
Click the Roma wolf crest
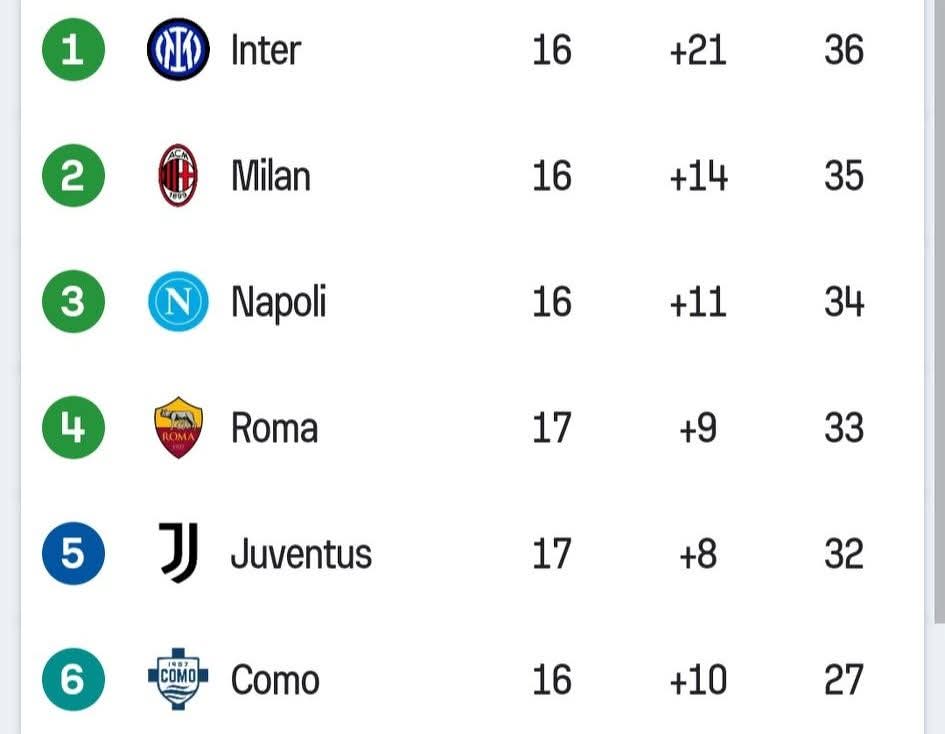click(x=178, y=428)
